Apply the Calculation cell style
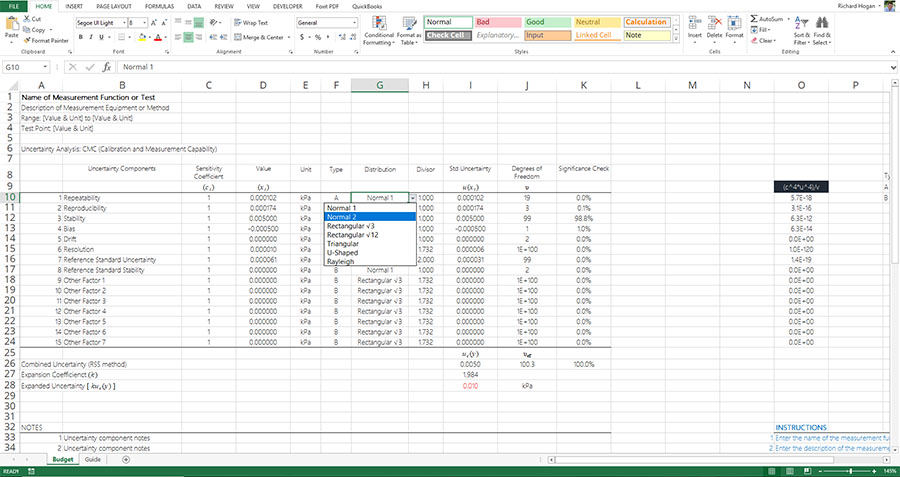 click(x=647, y=22)
